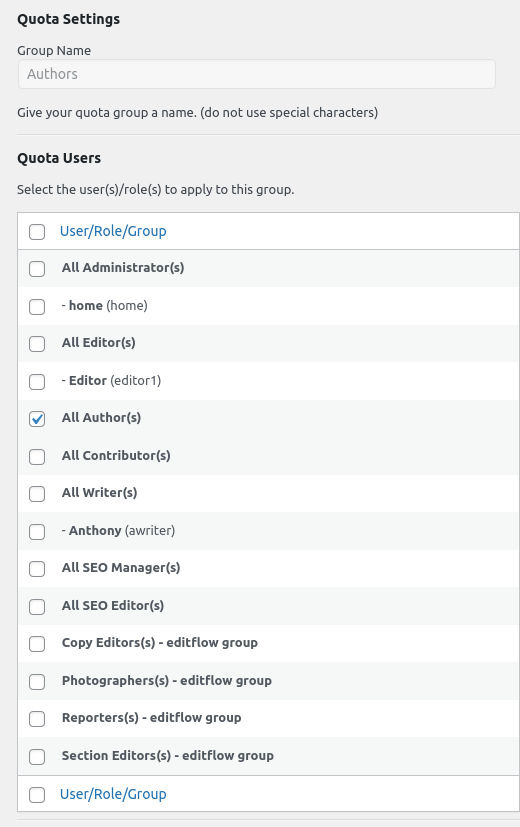
Task: Toggle the select-all checkbox in table footer
Action: [x=37, y=794]
